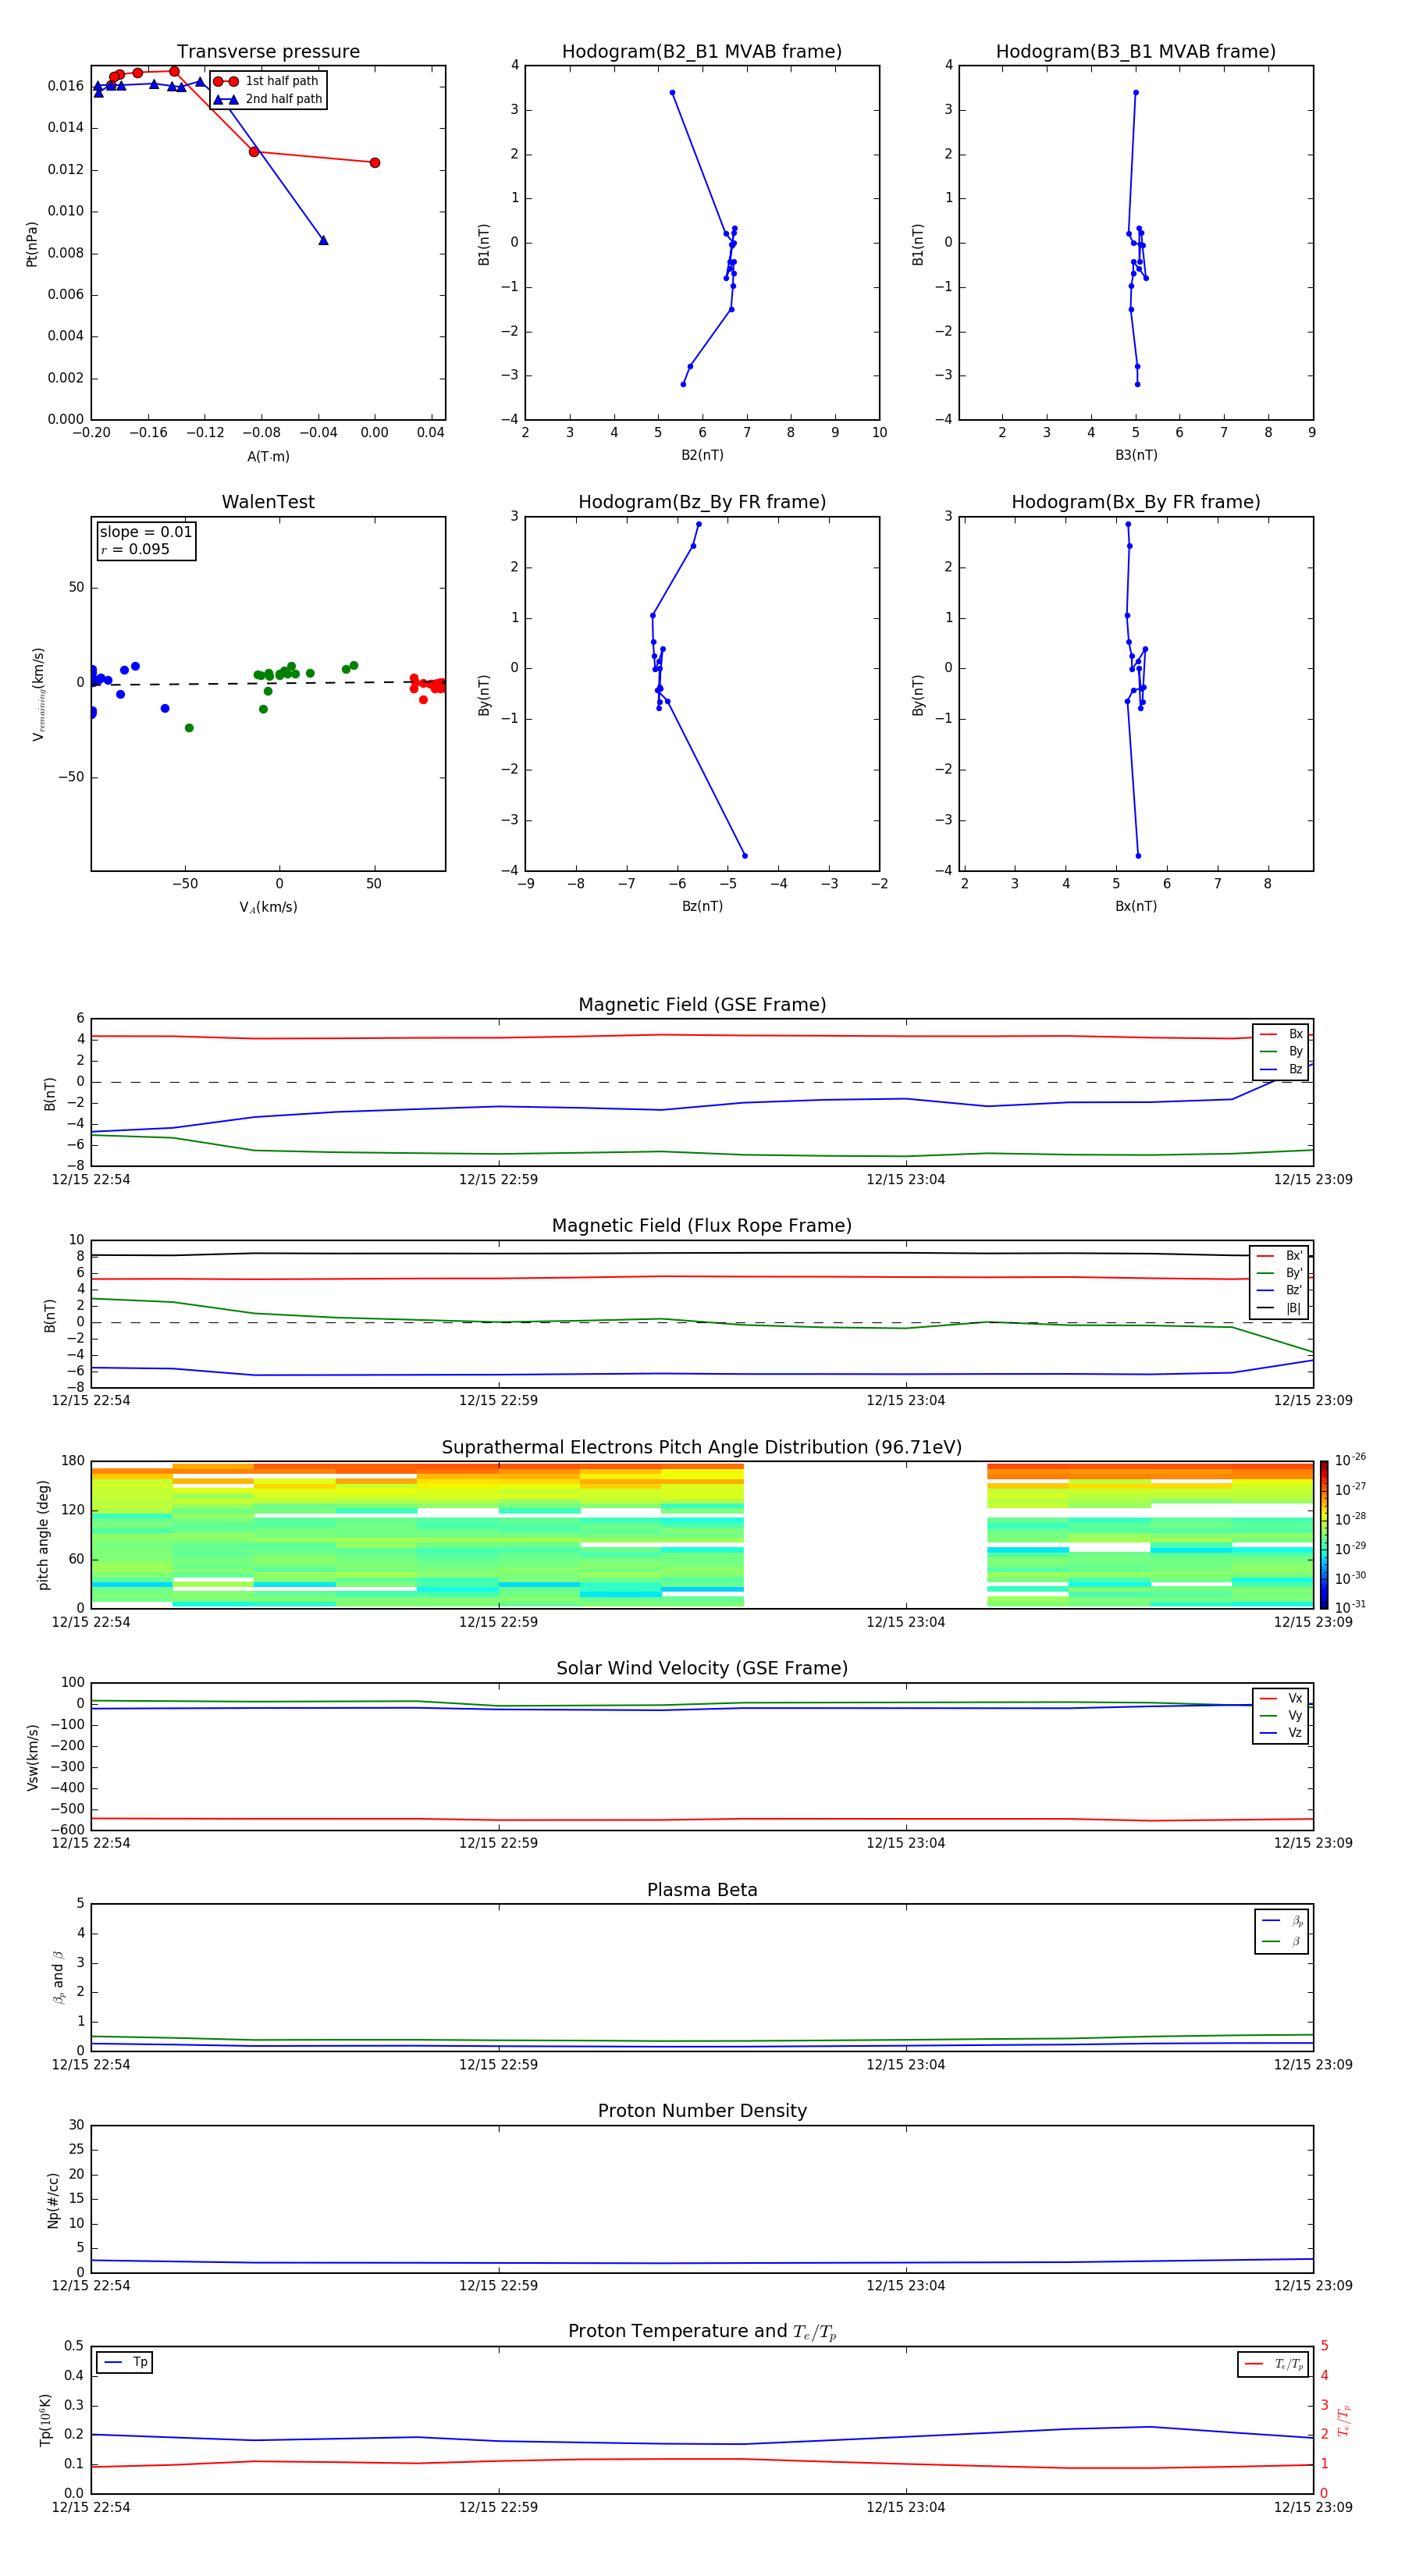Click the |B| entry in the Flux Rope legend
The height and width of the screenshot is (2576, 1405).
[x=1279, y=1307]
